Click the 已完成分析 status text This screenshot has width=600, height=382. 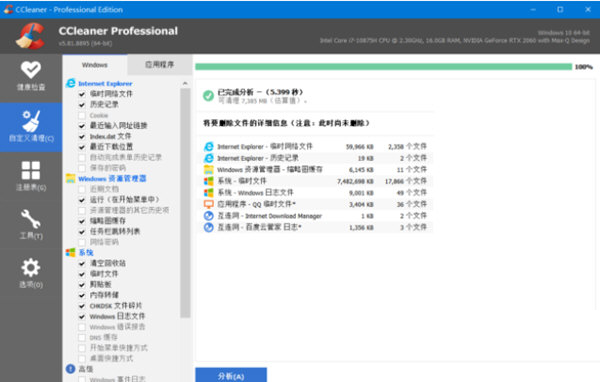(260, 92)
